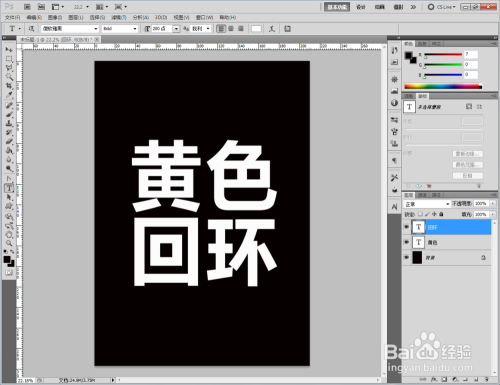500x385 pixels.
Task: Add a pixel mask in Masks panel
Action: tap(469, 107)
